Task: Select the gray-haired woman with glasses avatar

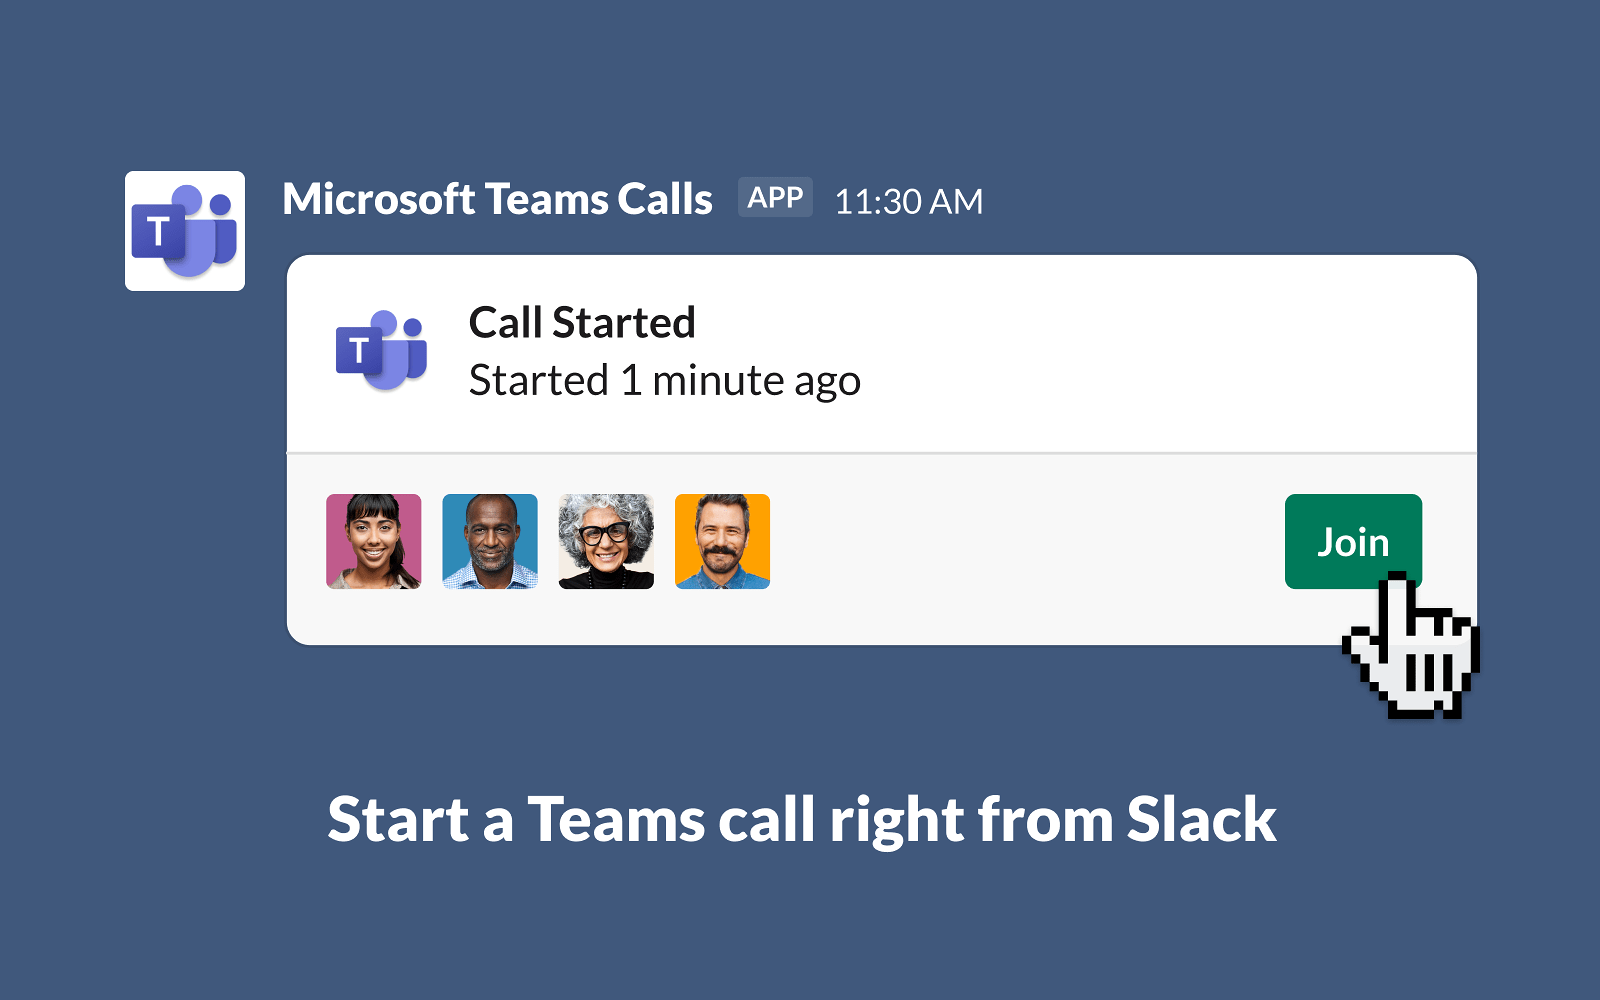Action: point(606,541)
